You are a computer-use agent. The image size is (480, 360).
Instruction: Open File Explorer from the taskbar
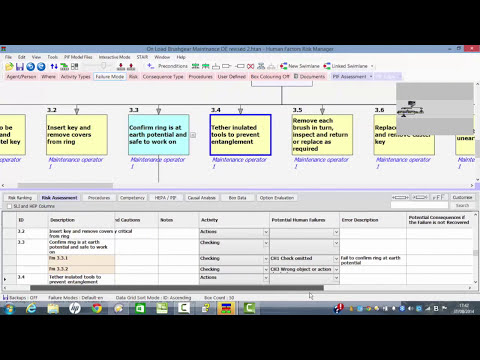pyautogui.click(x=53, y=308)
